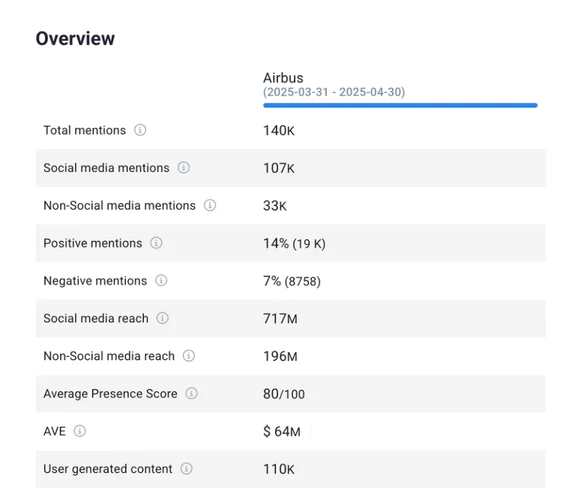Click the Non-Social media reach label
The image size is (588, 500).
click(x=109, y=356)
